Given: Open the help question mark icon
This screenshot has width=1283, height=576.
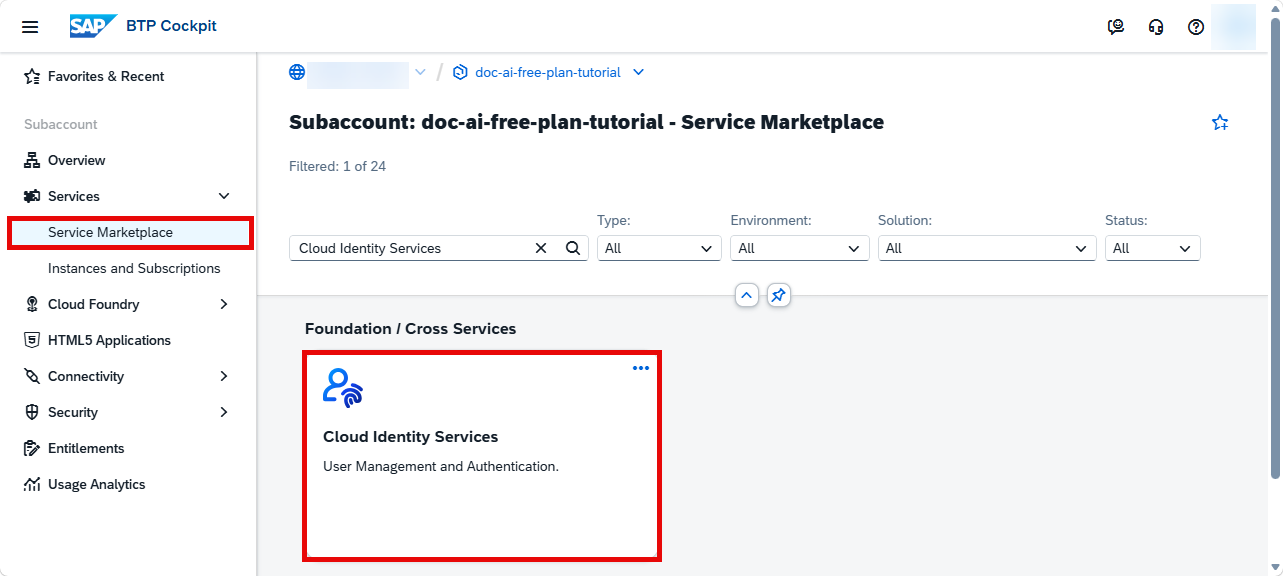Looking at the screenshot, I should [1196, 27].
